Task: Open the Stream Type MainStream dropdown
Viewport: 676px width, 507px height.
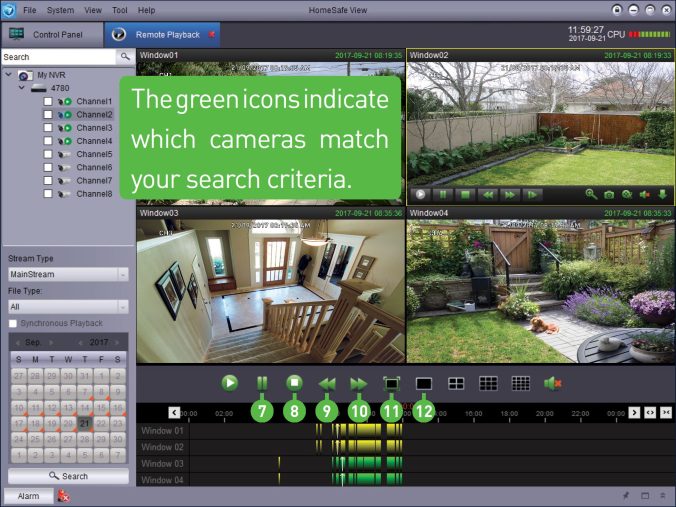Action: 67,274
